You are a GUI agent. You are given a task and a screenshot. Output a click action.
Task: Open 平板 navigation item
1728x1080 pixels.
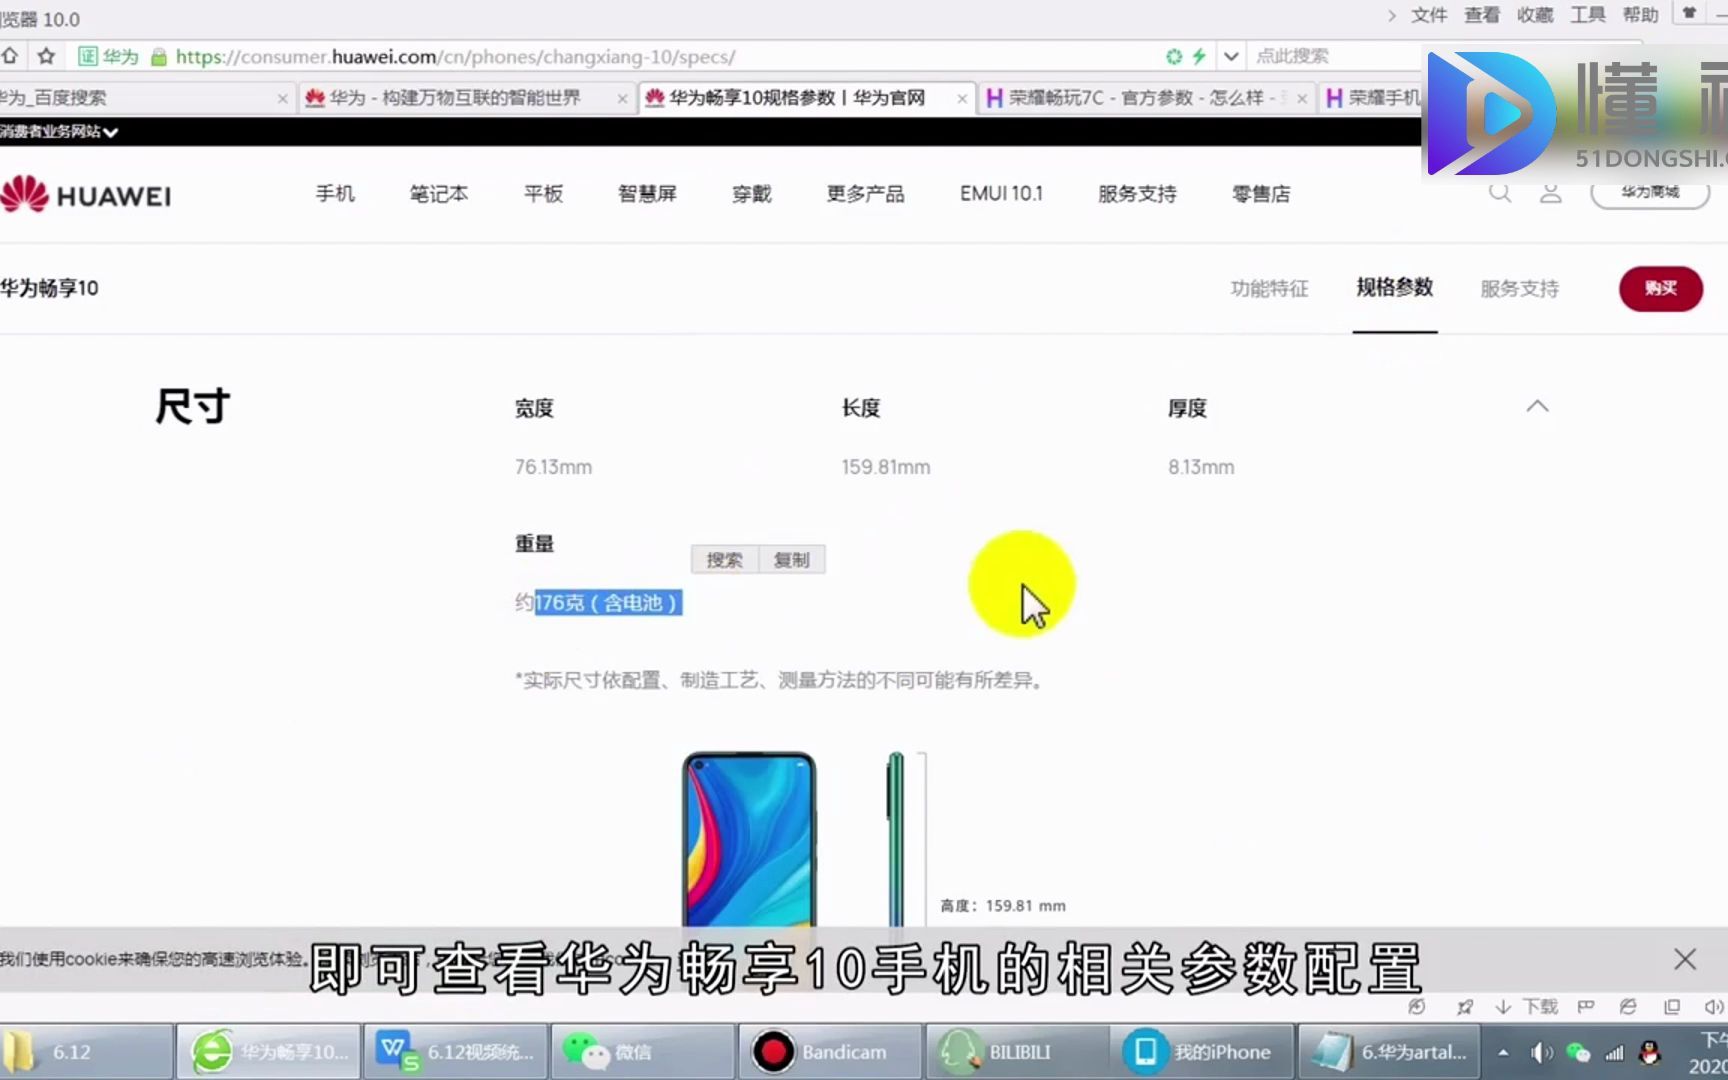tap(544, 193)
